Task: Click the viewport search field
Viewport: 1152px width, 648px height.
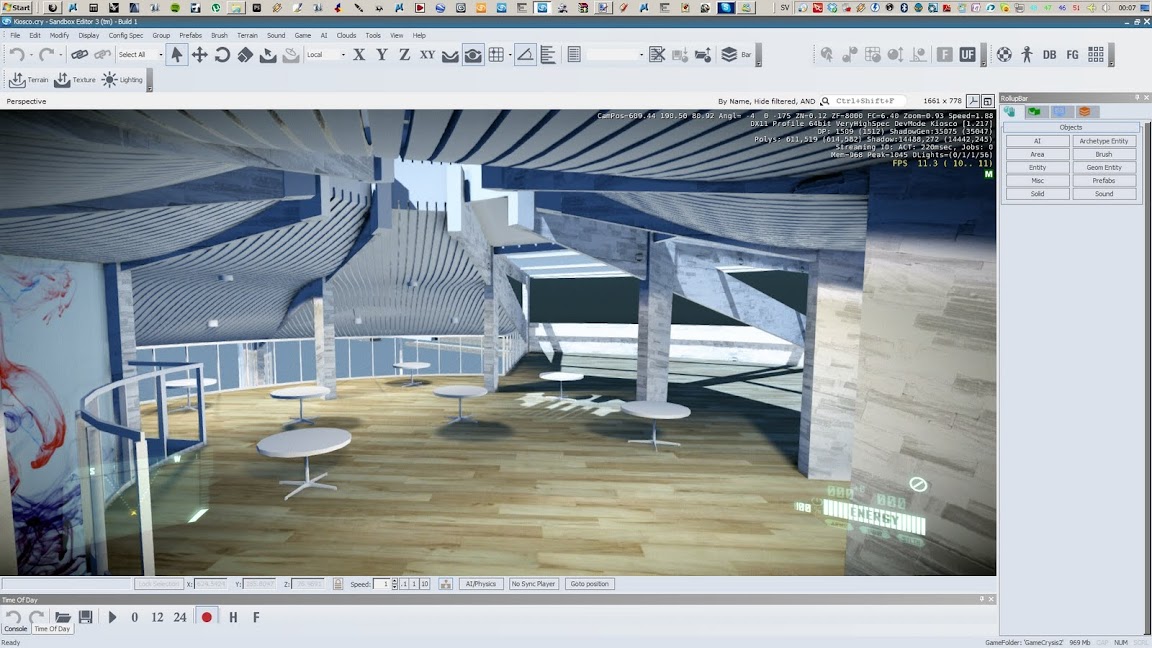Action: point(870,101)
